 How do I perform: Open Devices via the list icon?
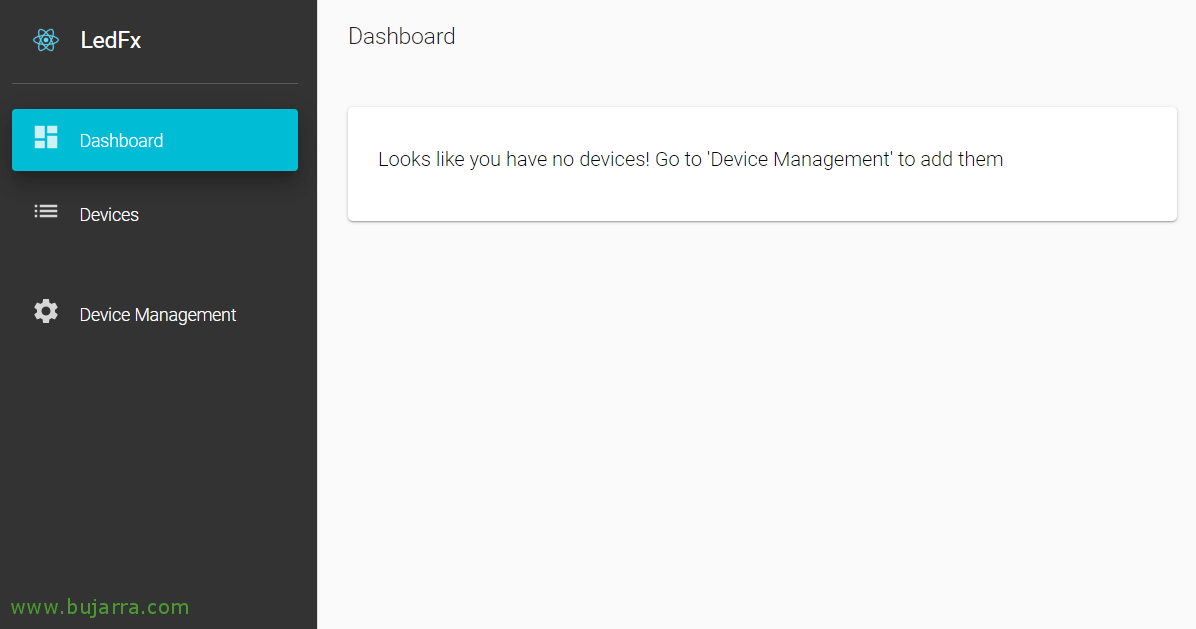click(46, 211)
